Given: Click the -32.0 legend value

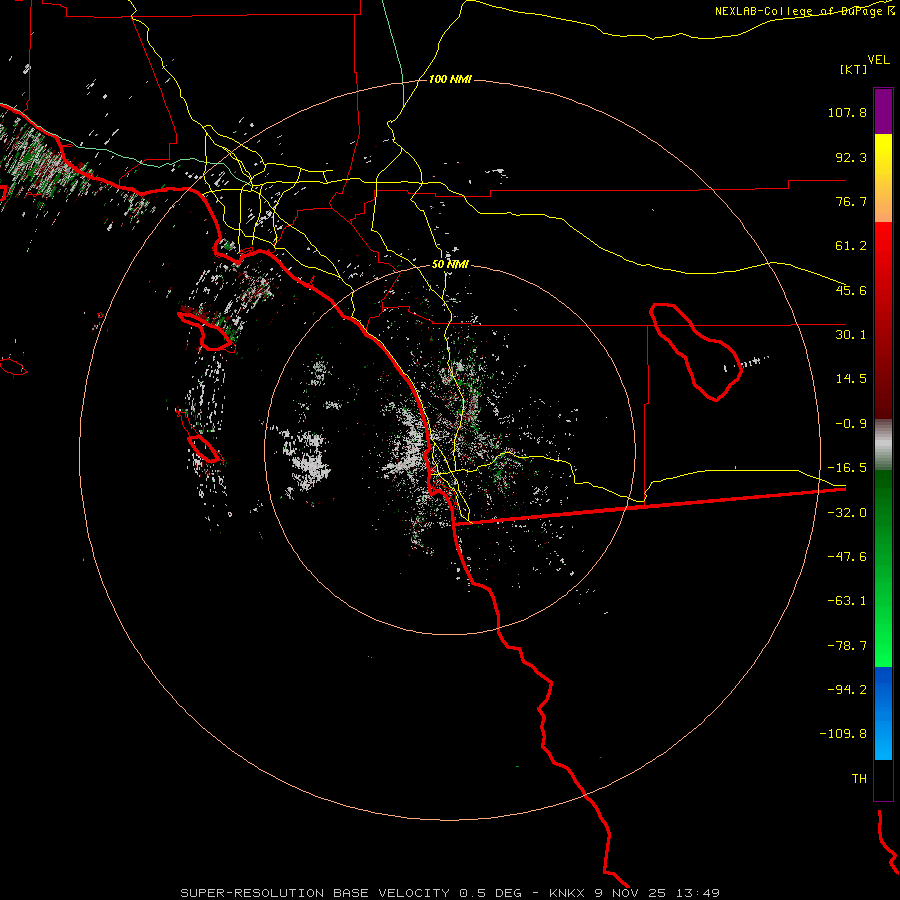Looking at the screenshot, I should tap(847, 513).
